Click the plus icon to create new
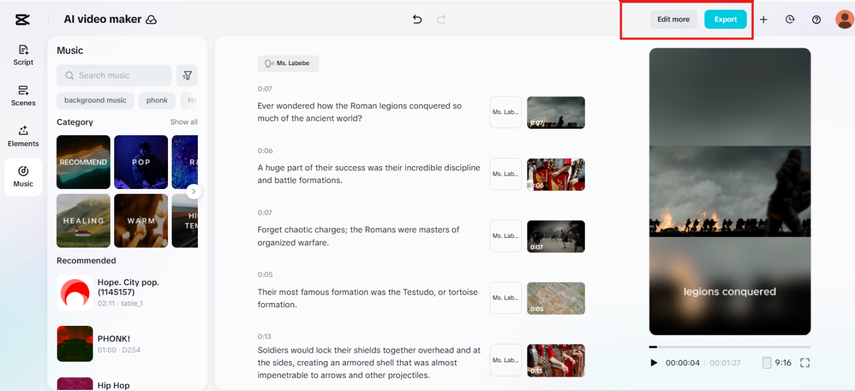 tap(763, 20)
